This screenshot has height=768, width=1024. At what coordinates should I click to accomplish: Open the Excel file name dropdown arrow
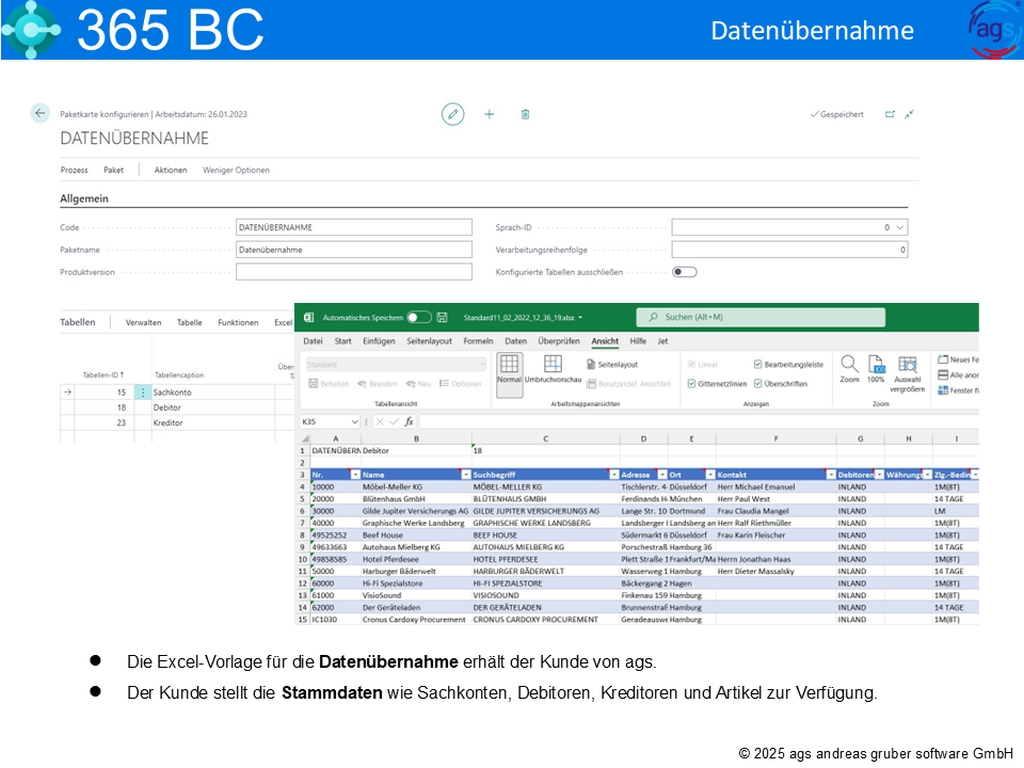(x=580, y=318)
